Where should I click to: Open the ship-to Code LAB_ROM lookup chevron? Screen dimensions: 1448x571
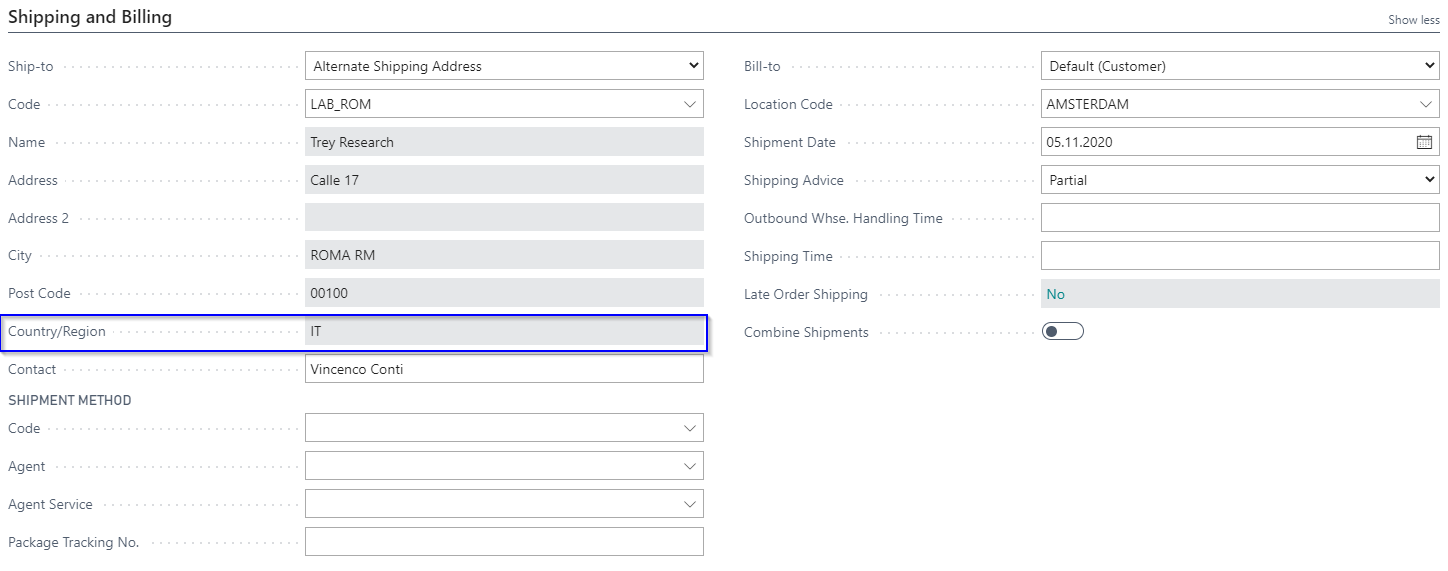click(690, 104)
